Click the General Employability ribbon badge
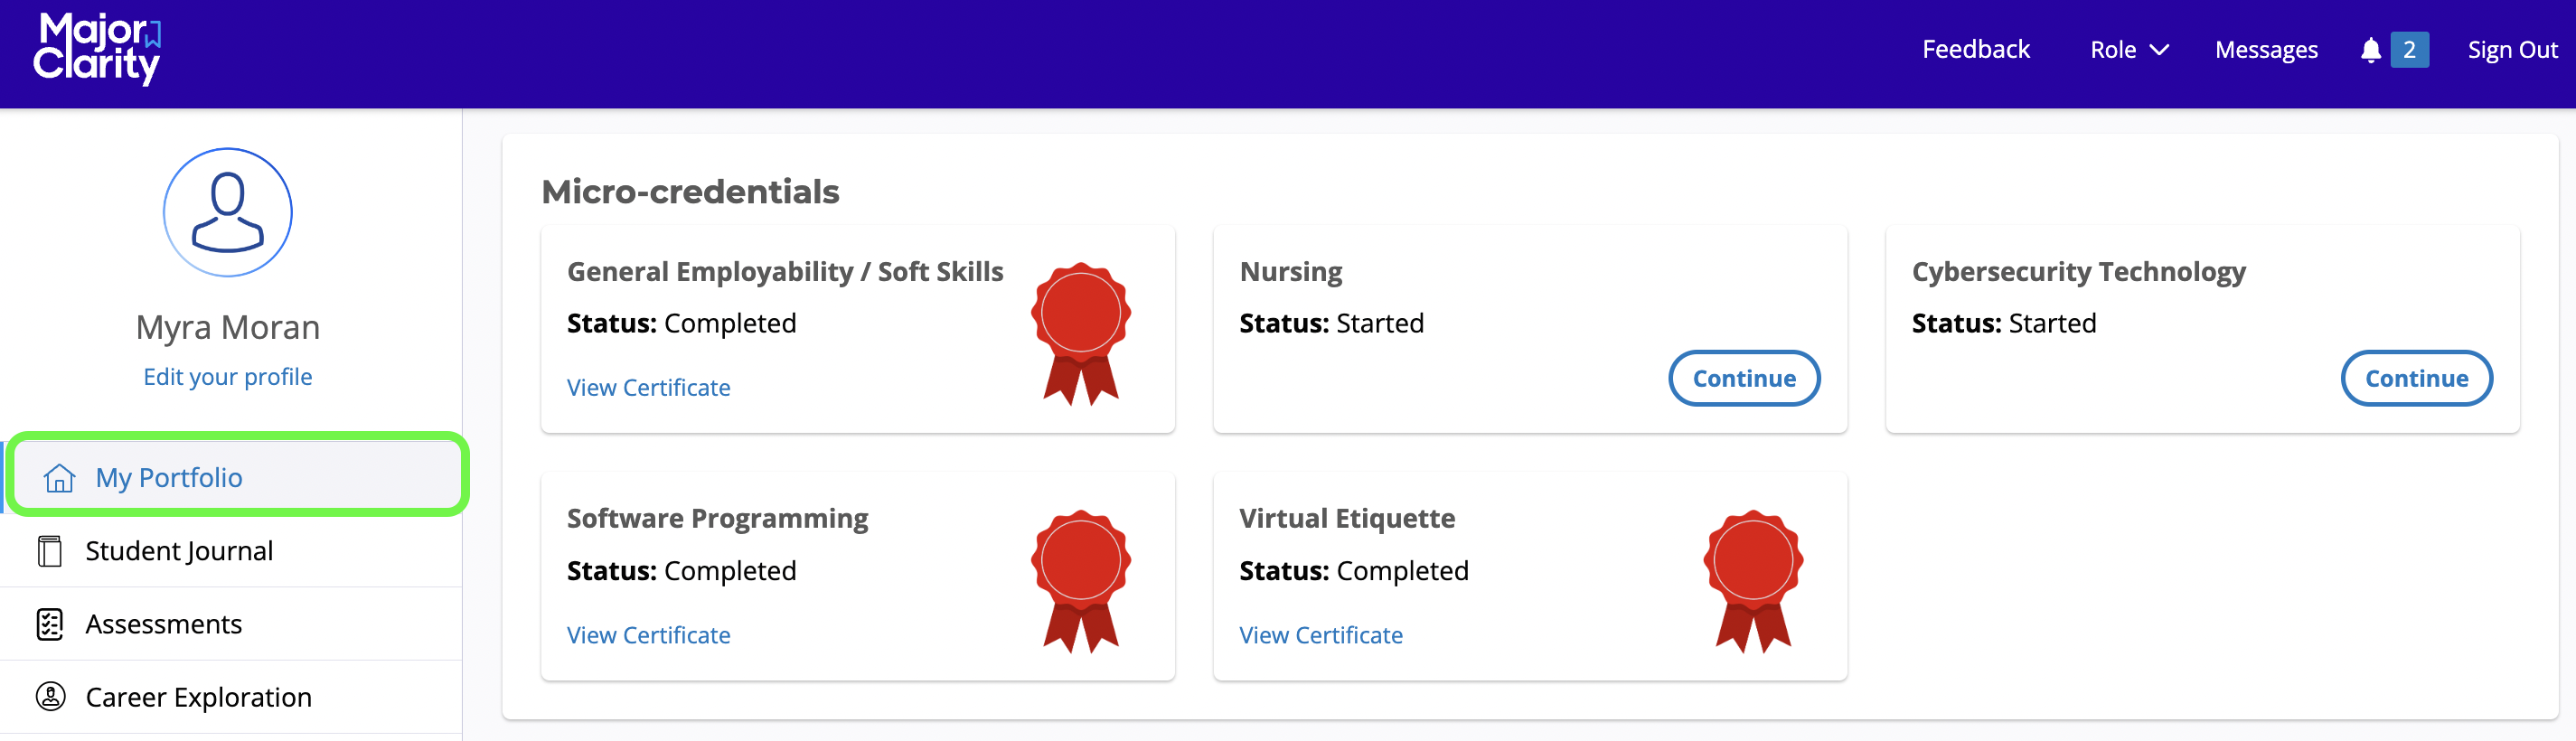Screen dimensions: 2576x741 [1080, 333]
